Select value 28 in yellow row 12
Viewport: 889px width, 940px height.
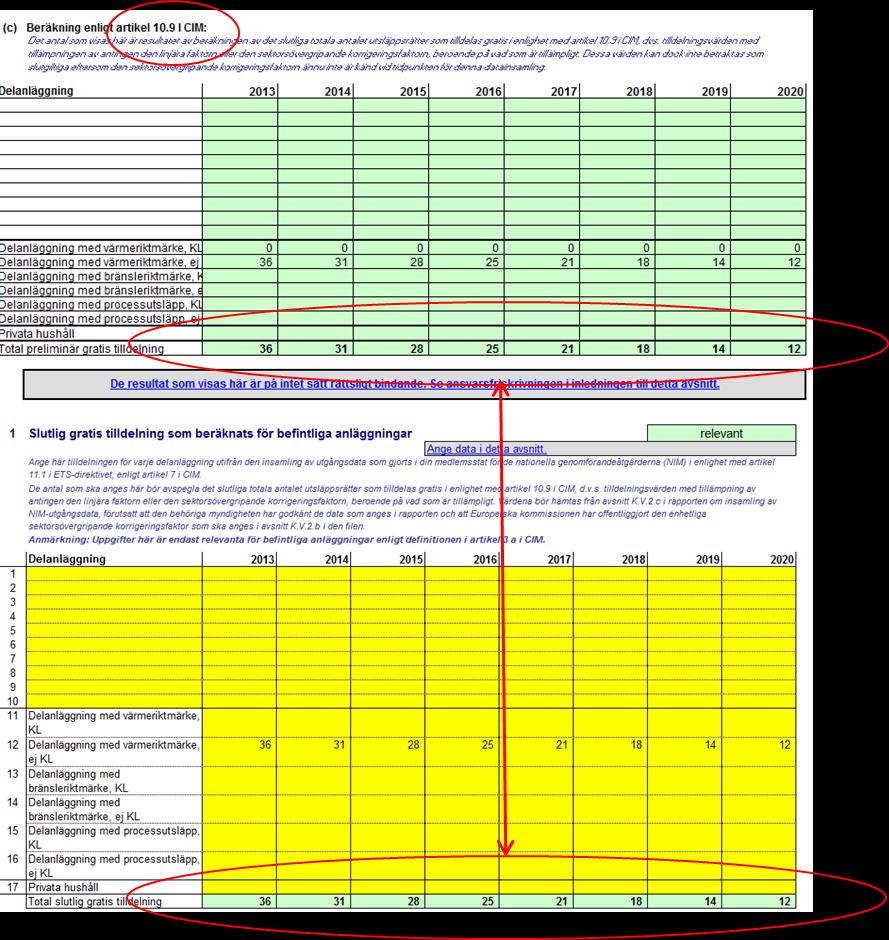pyautogui.click(x=414, y=745)
